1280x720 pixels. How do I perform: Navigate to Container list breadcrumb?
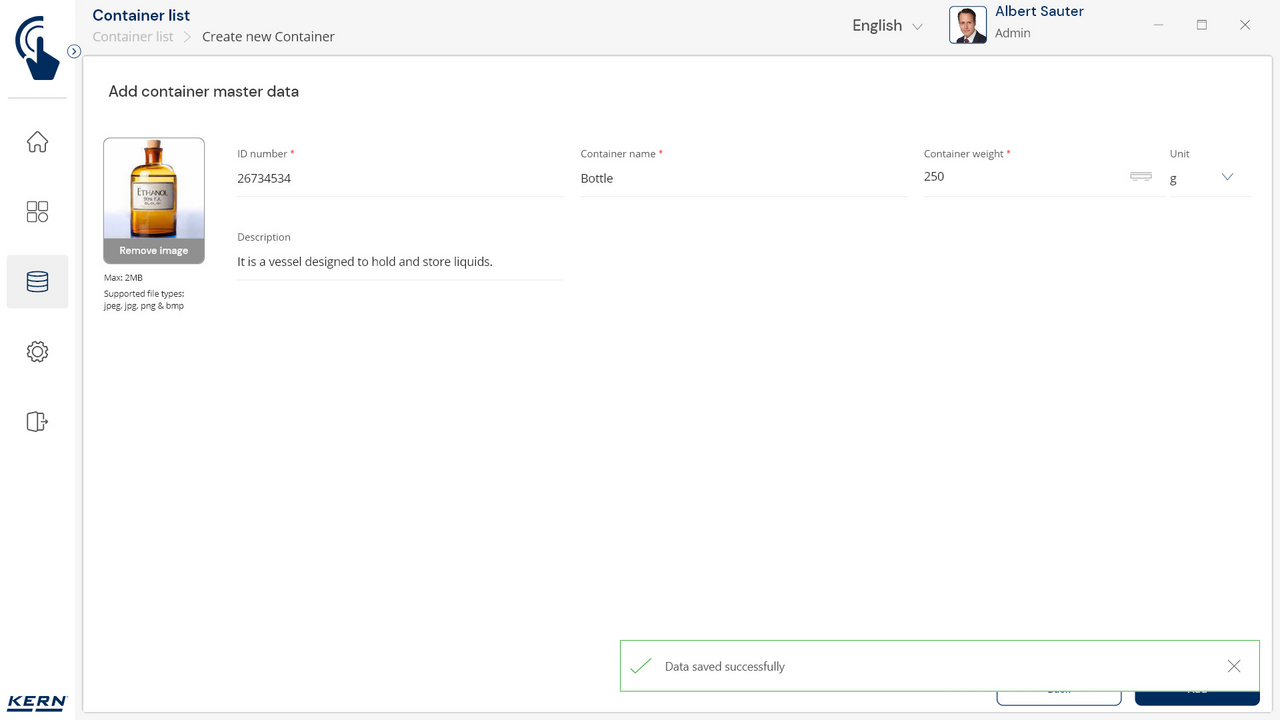tap(133, 37)
